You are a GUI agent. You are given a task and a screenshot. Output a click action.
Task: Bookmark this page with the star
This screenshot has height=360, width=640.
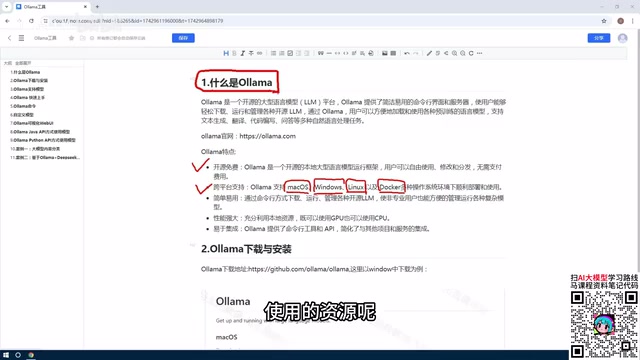point(604,21)
